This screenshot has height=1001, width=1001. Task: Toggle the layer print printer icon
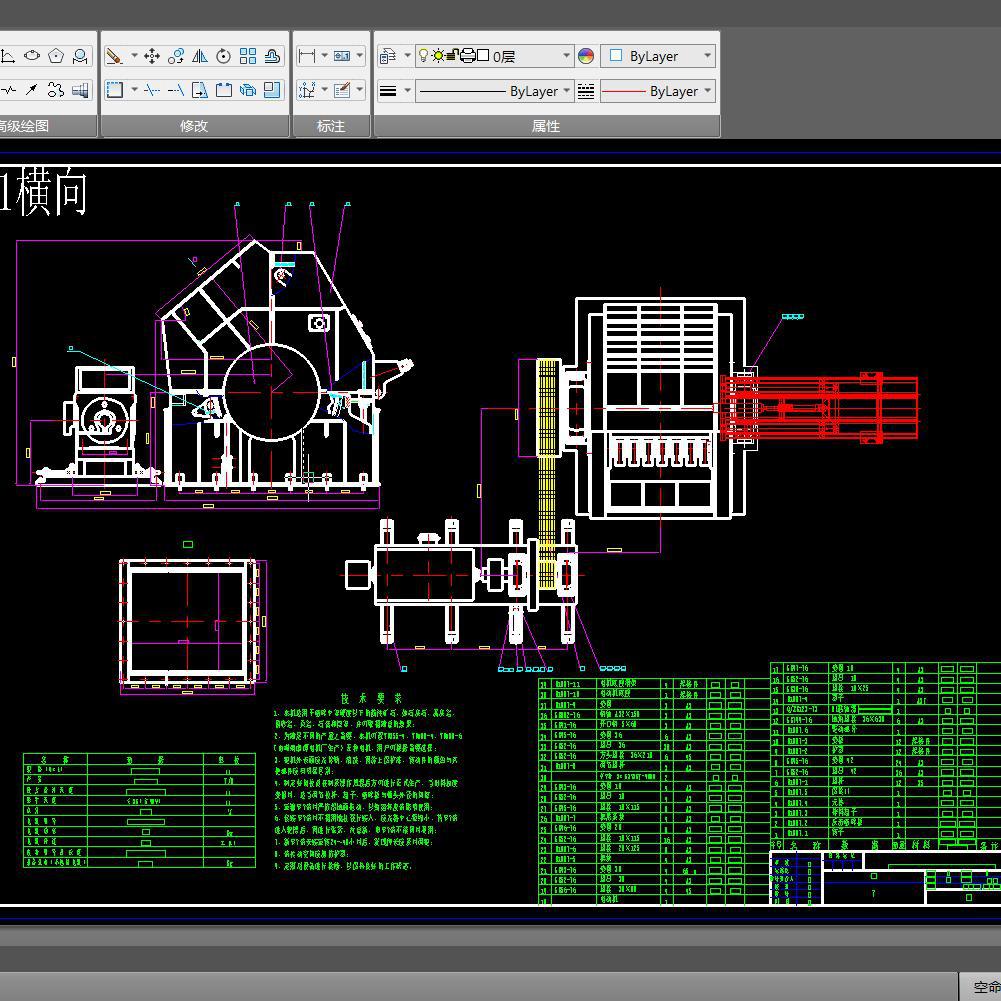[x=467, y=56]
